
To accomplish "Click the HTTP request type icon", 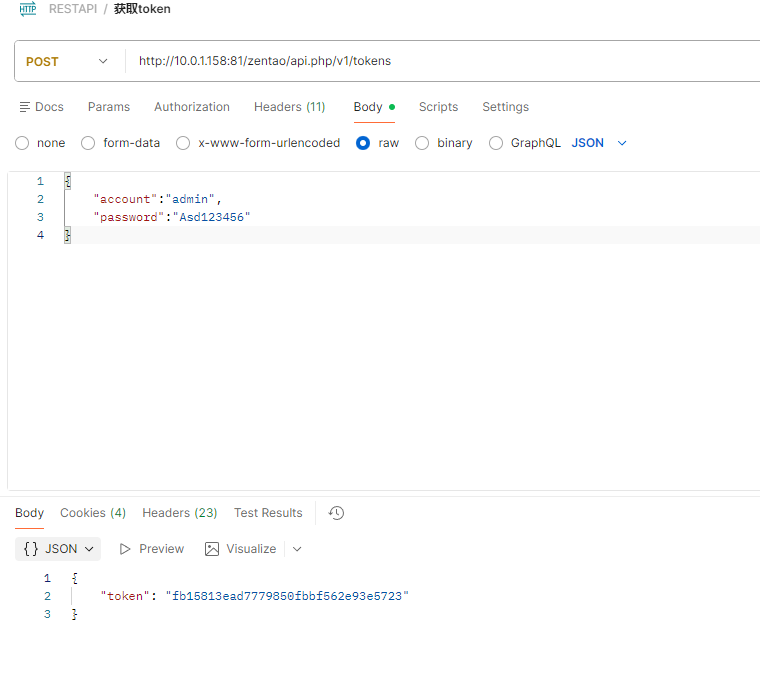I will pyautogui.click(x=28, y=9).
